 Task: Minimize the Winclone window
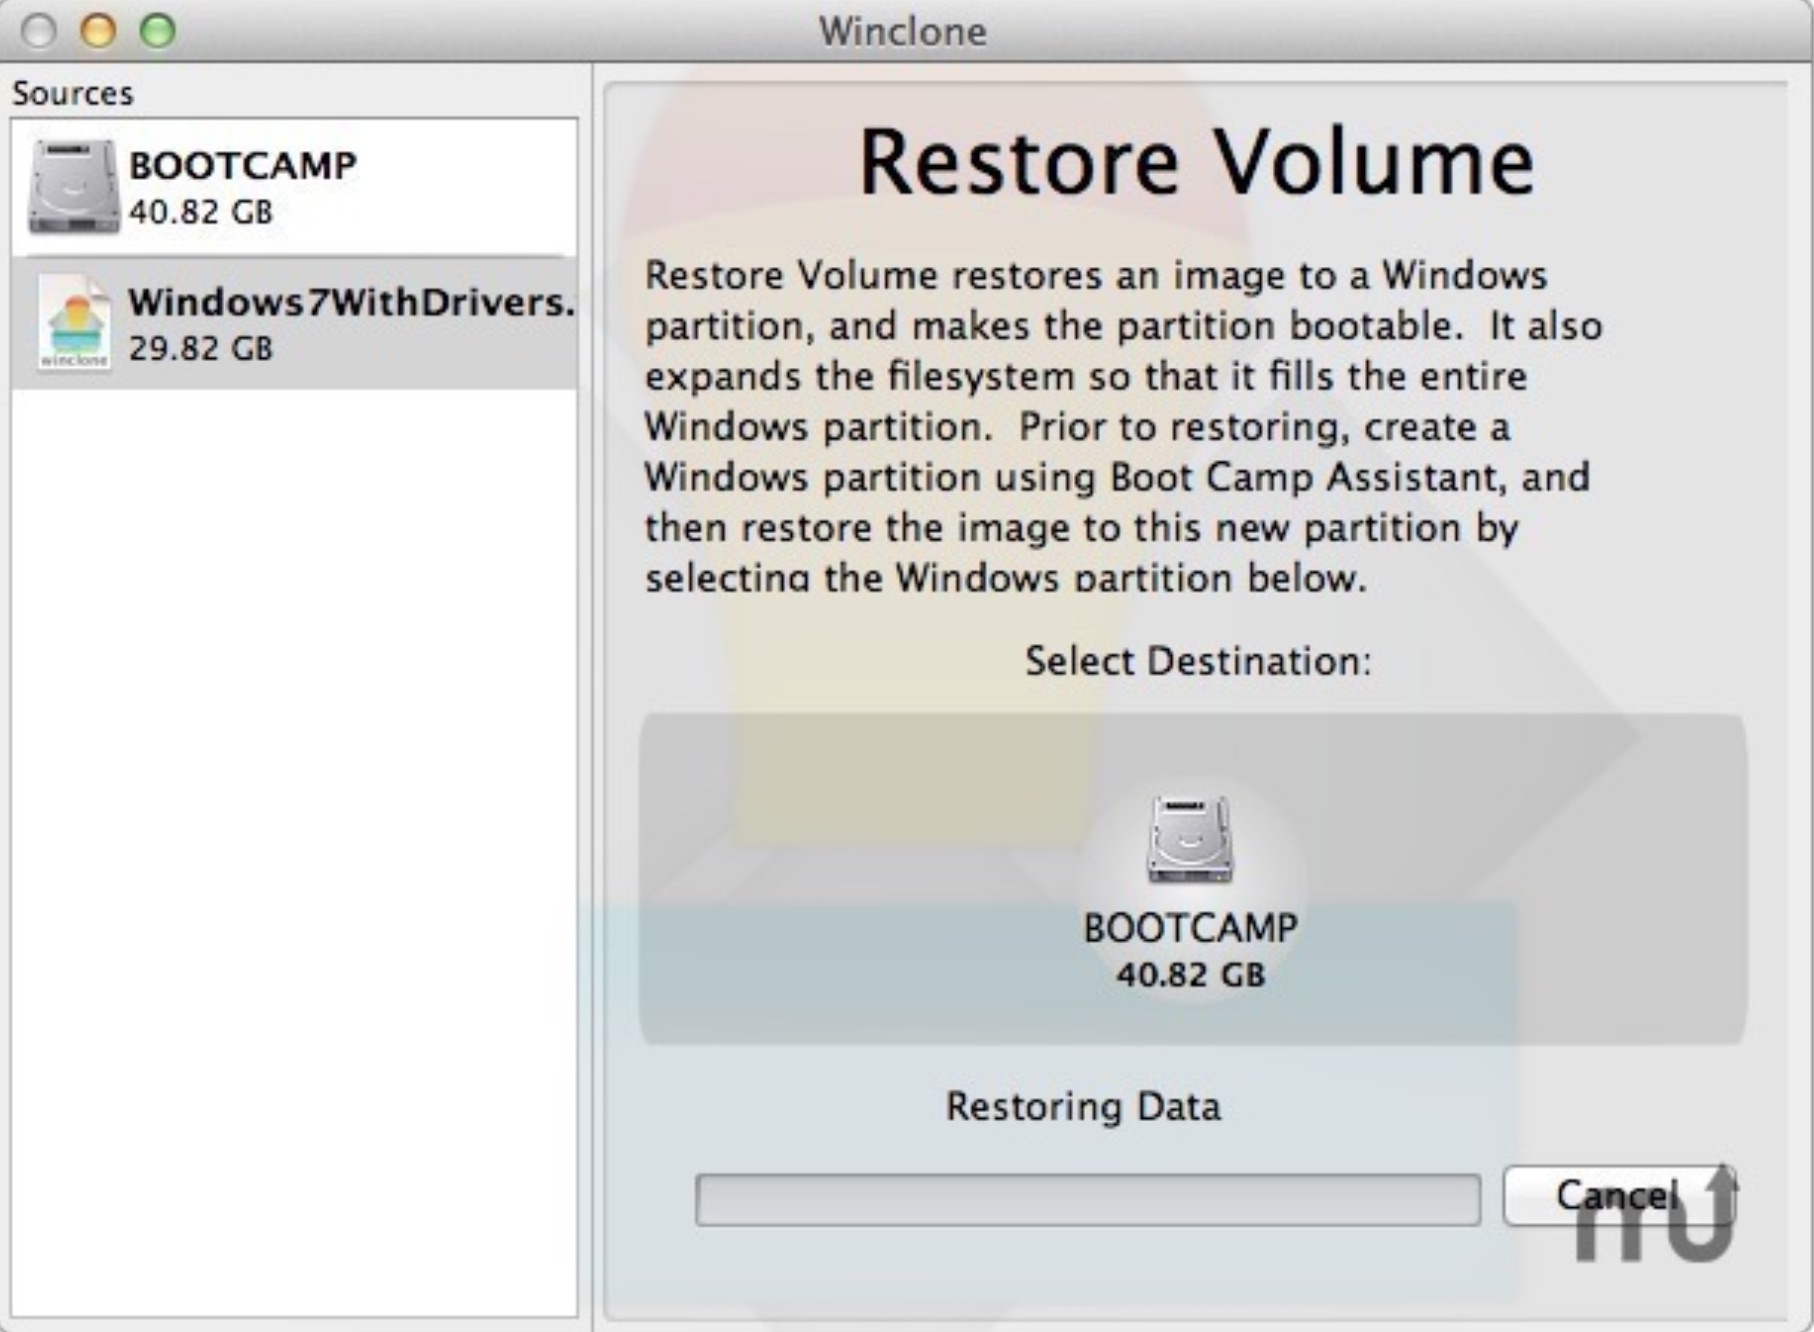click(x=98, y=31)
